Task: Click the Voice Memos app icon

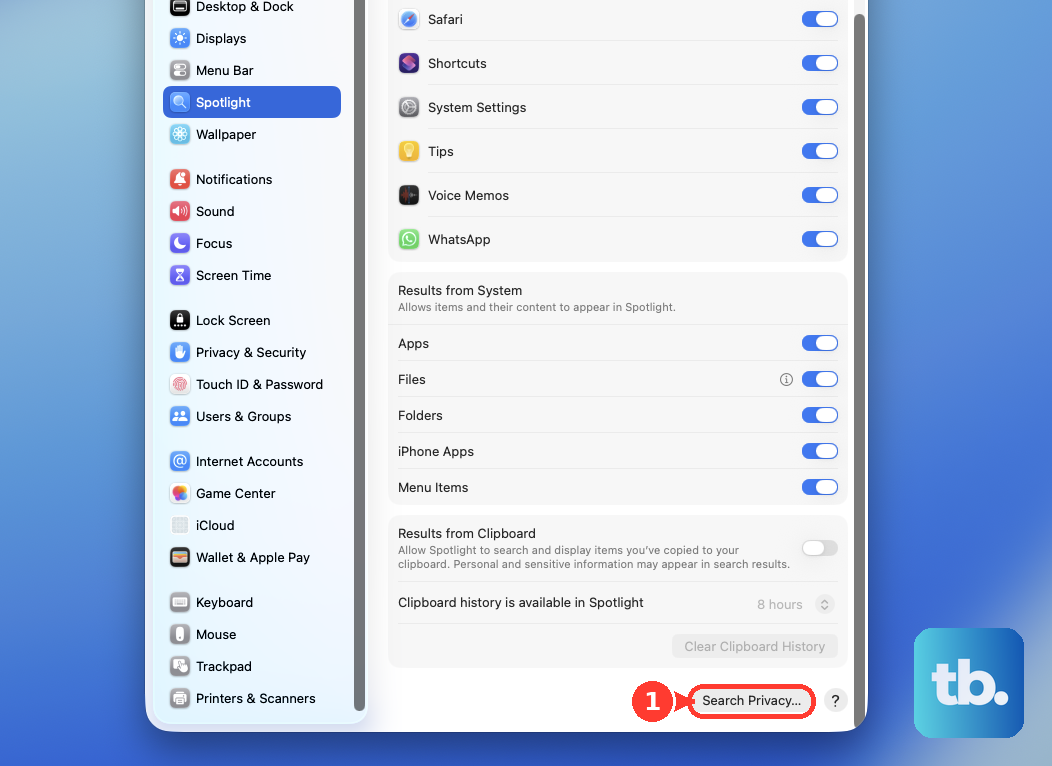Action: tap(409, 195)
